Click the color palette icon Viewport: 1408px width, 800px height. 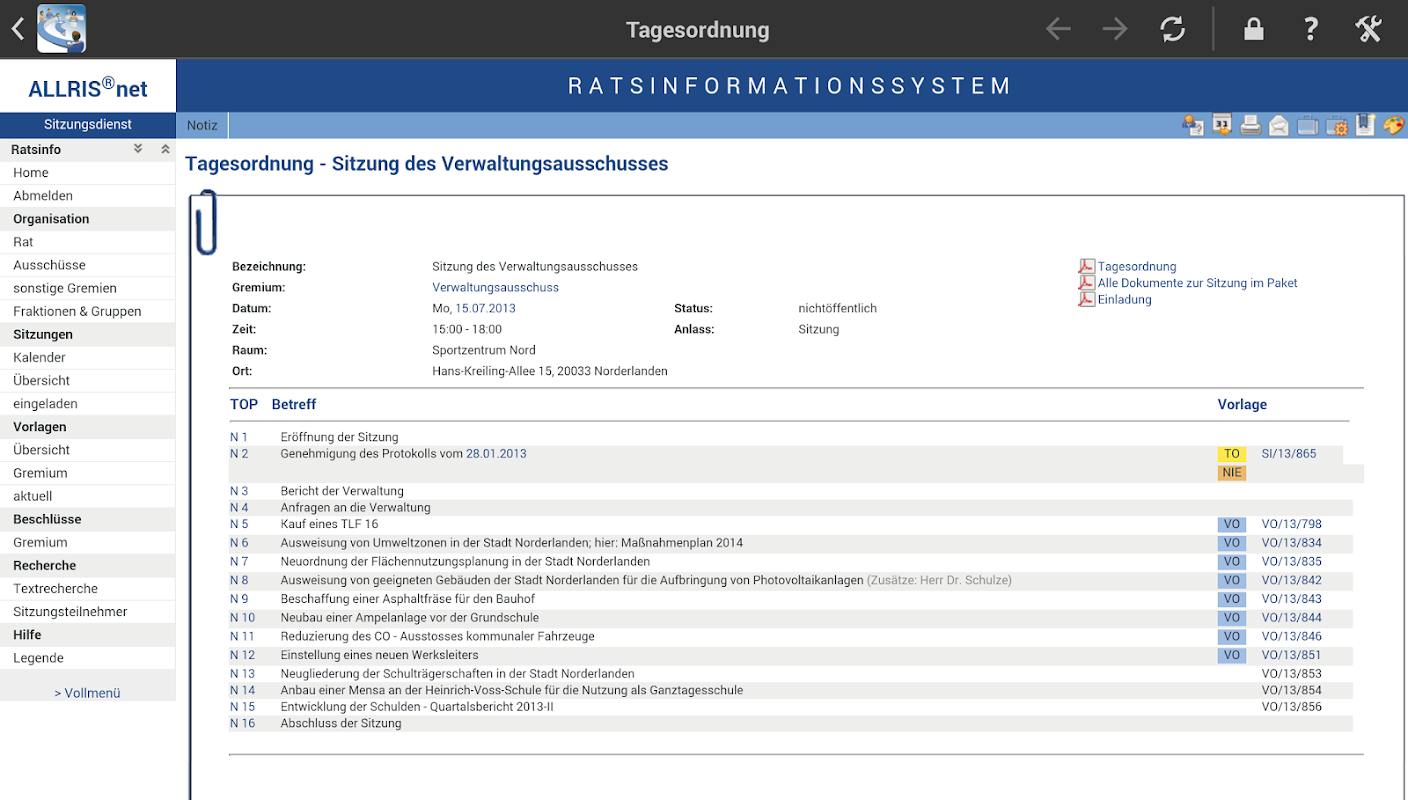click(x=1394, y=125)
